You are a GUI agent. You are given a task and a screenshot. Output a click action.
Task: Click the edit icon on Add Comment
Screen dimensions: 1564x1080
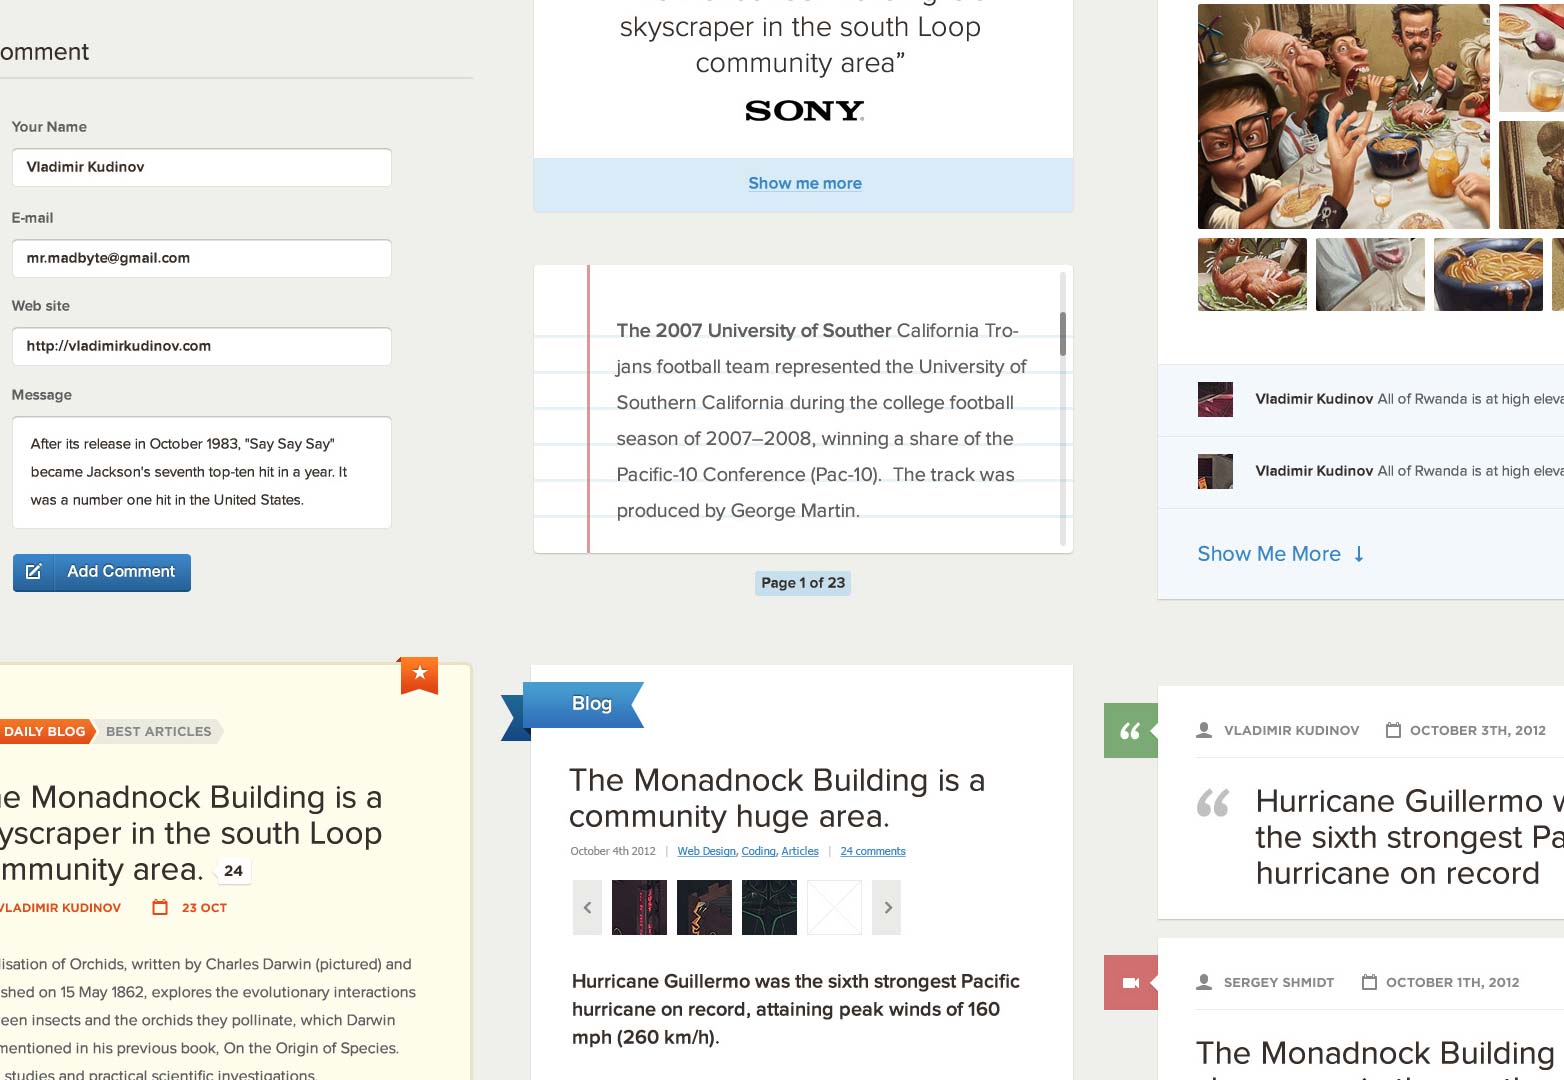click(33, 572)
